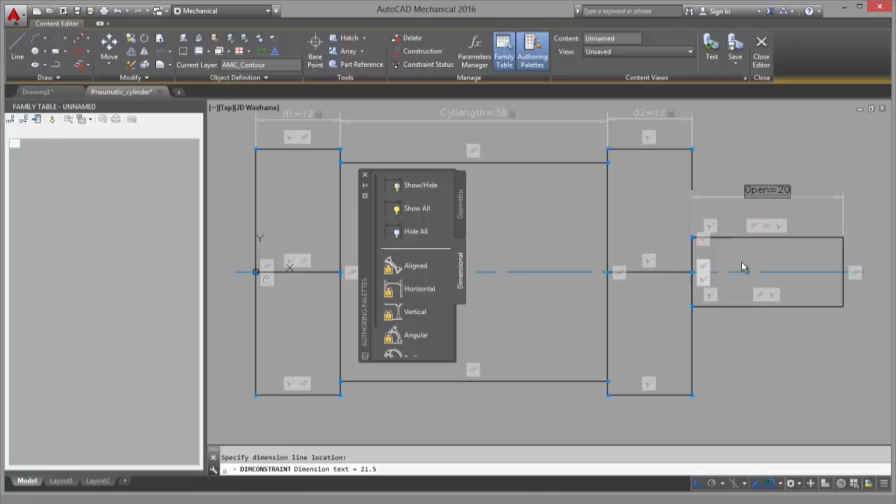
Task: Open the Sign In dropdown arrow
Action: tap(758, 11)
